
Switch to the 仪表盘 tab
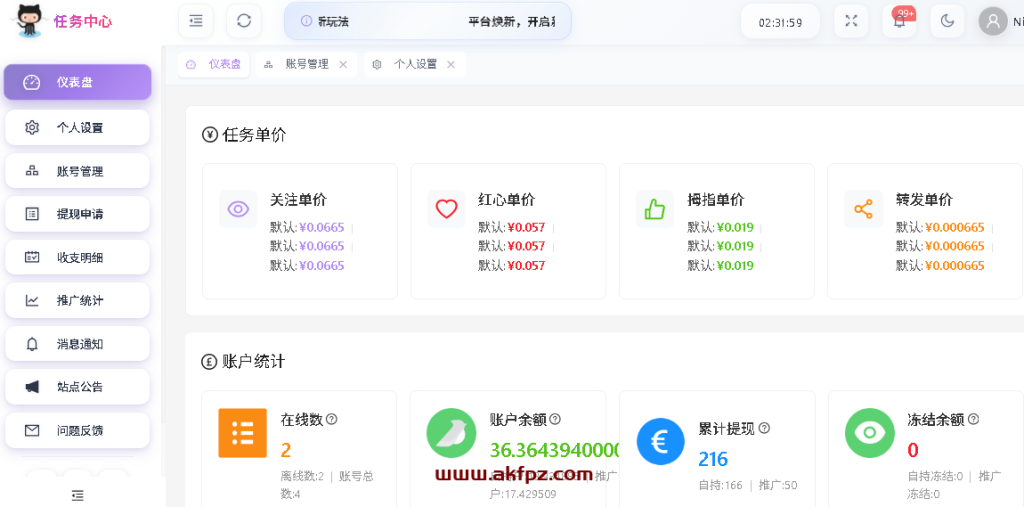coord(214,64)
